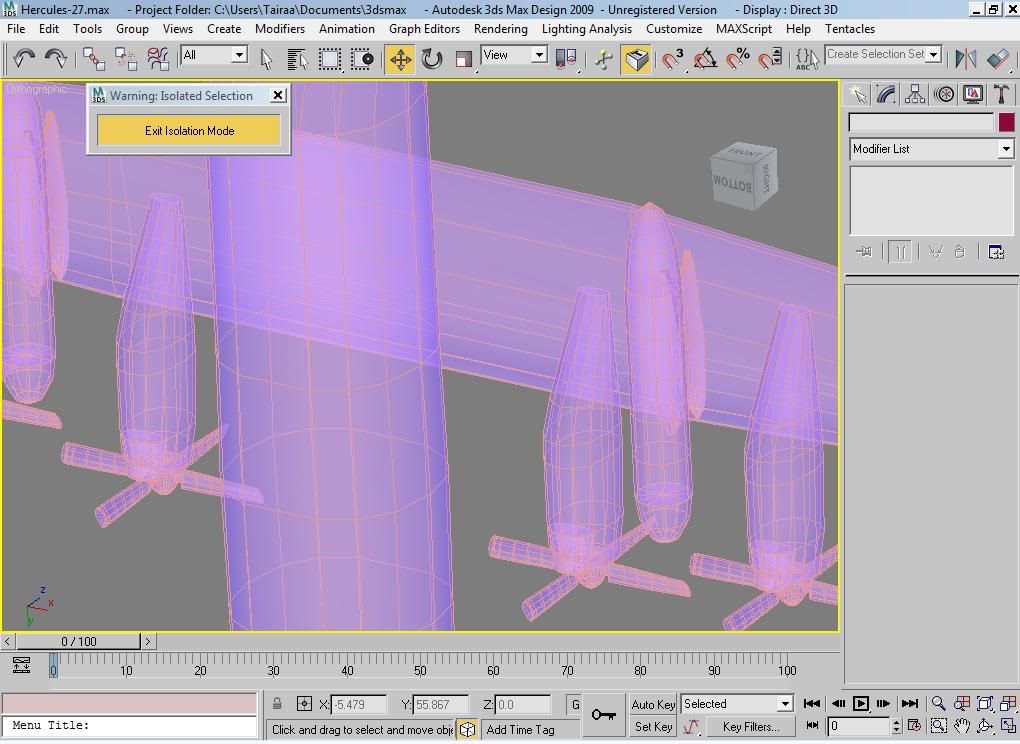Open the Motion command panel tab
This screenshot has height=744, width=1020.
(x=944, y=95)
